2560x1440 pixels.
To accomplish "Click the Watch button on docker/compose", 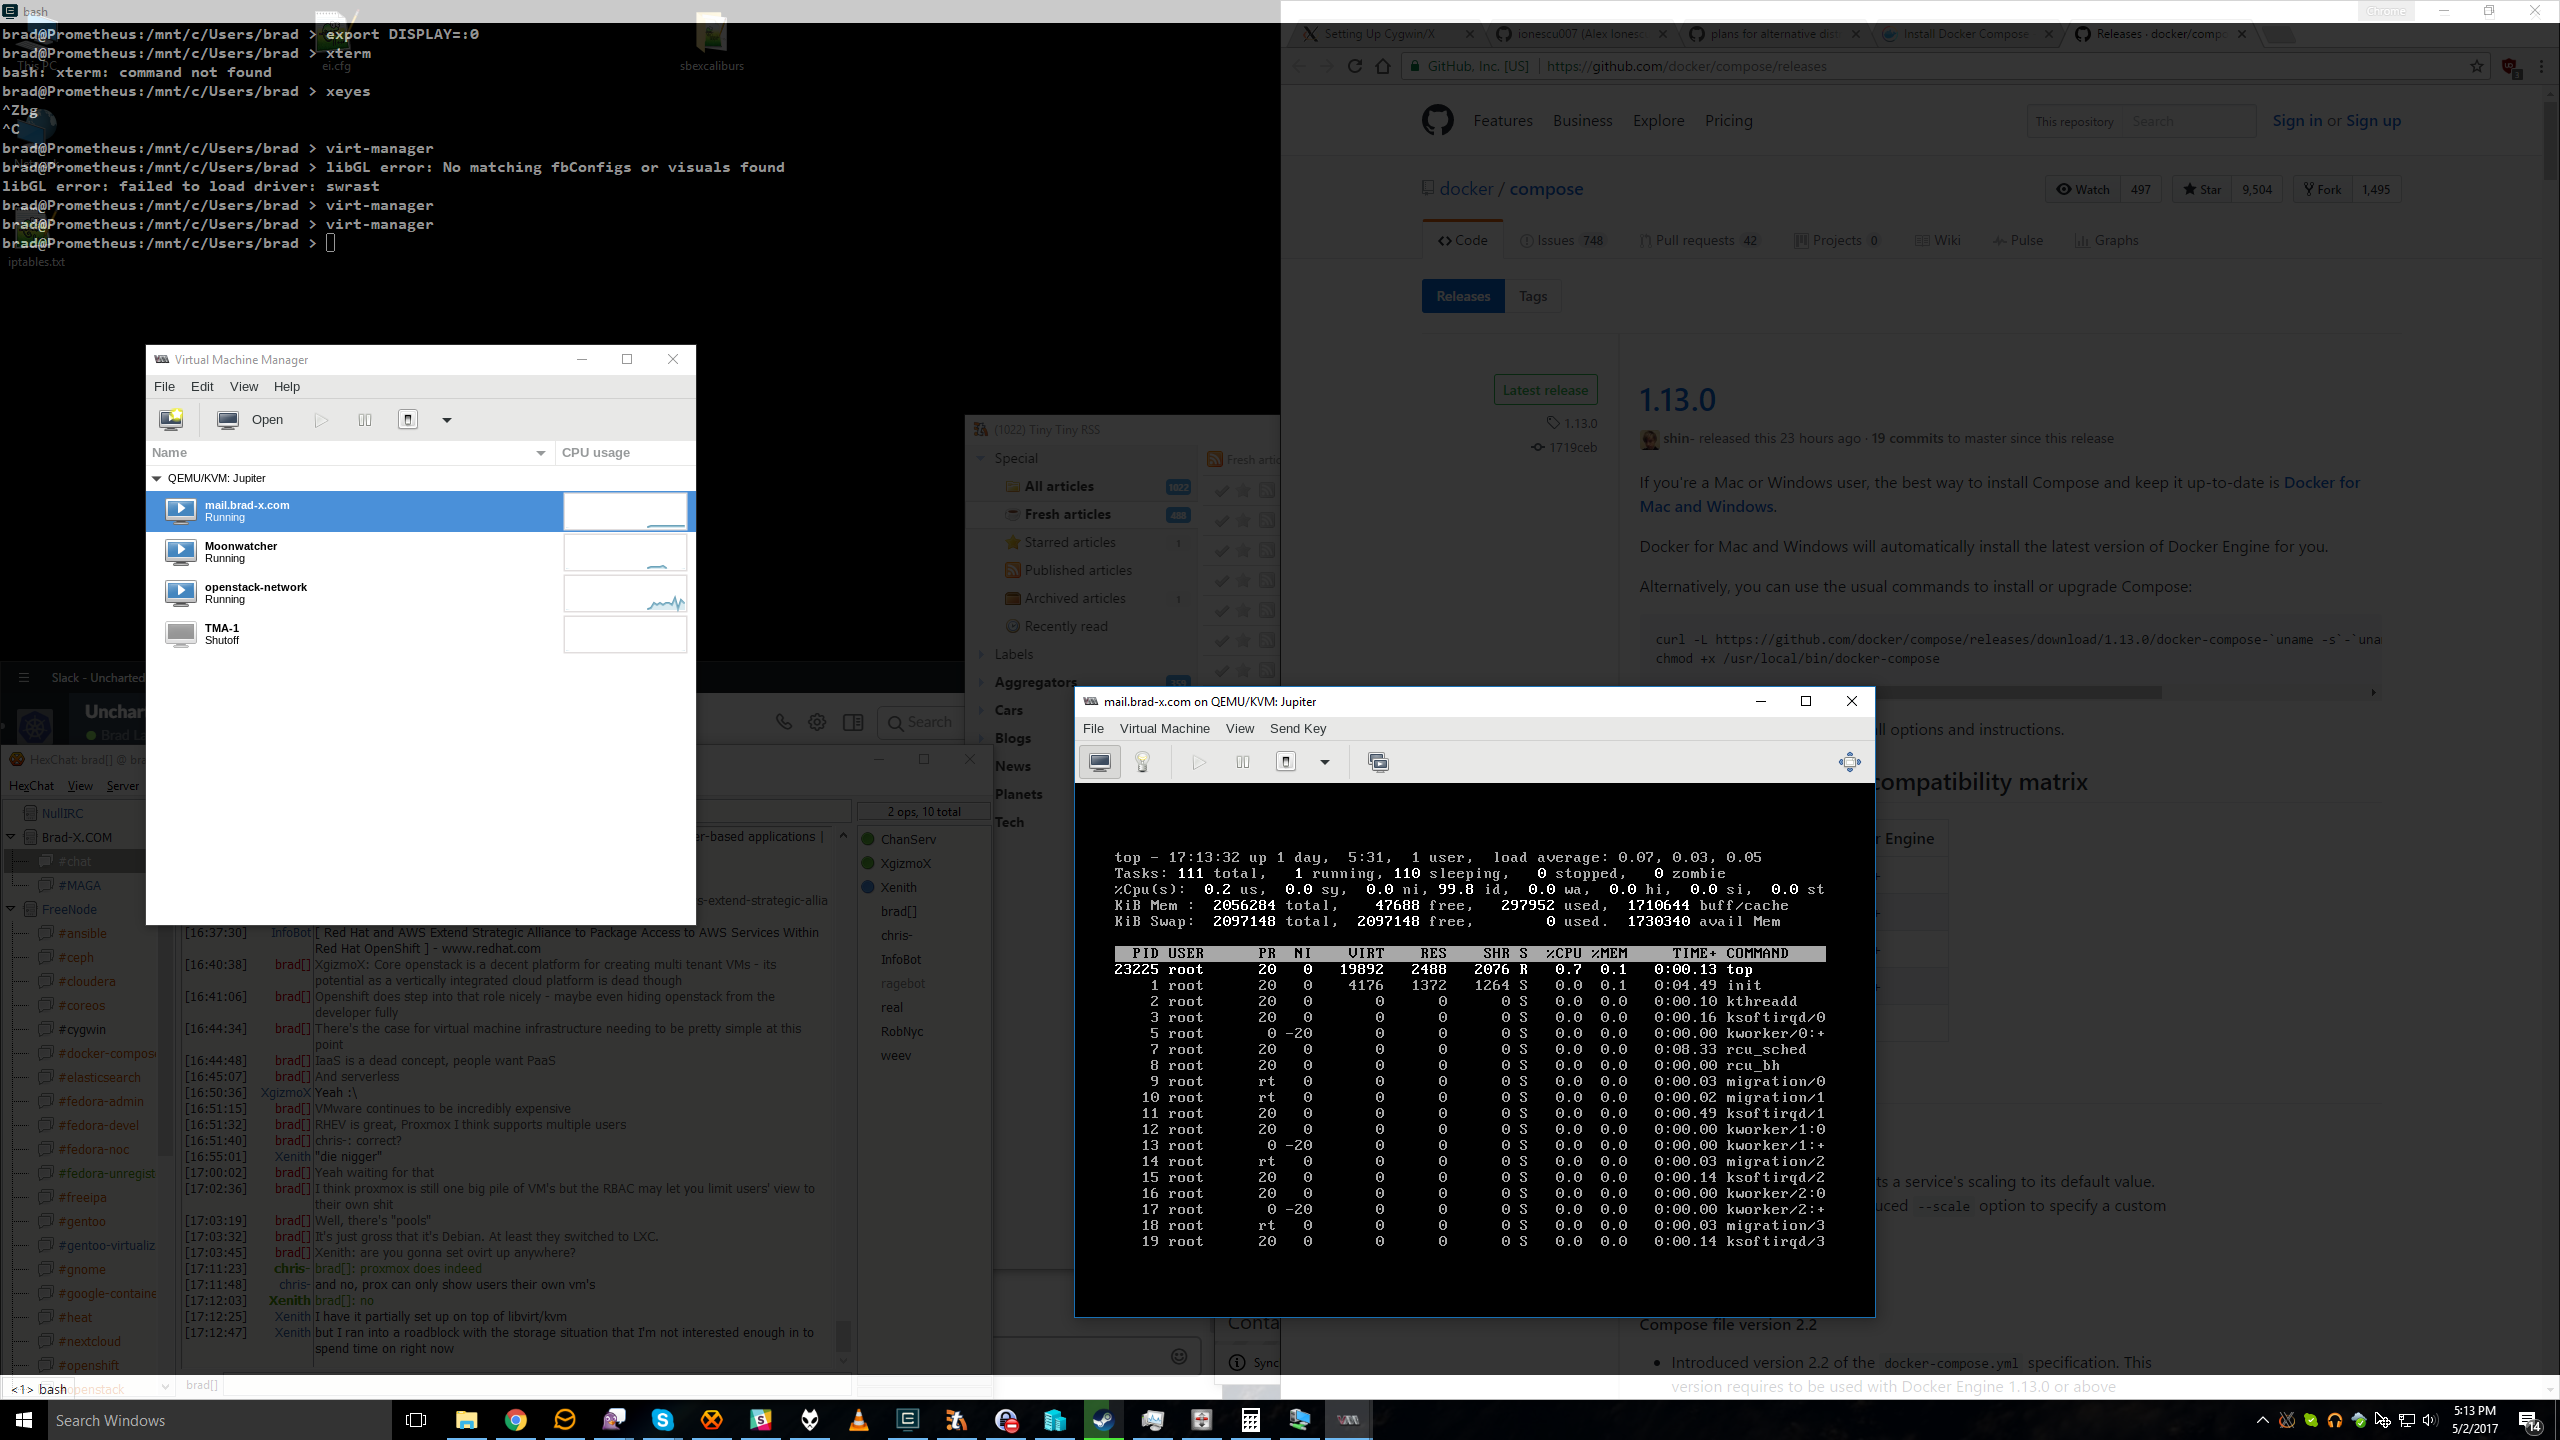I will coord(2082,189).
